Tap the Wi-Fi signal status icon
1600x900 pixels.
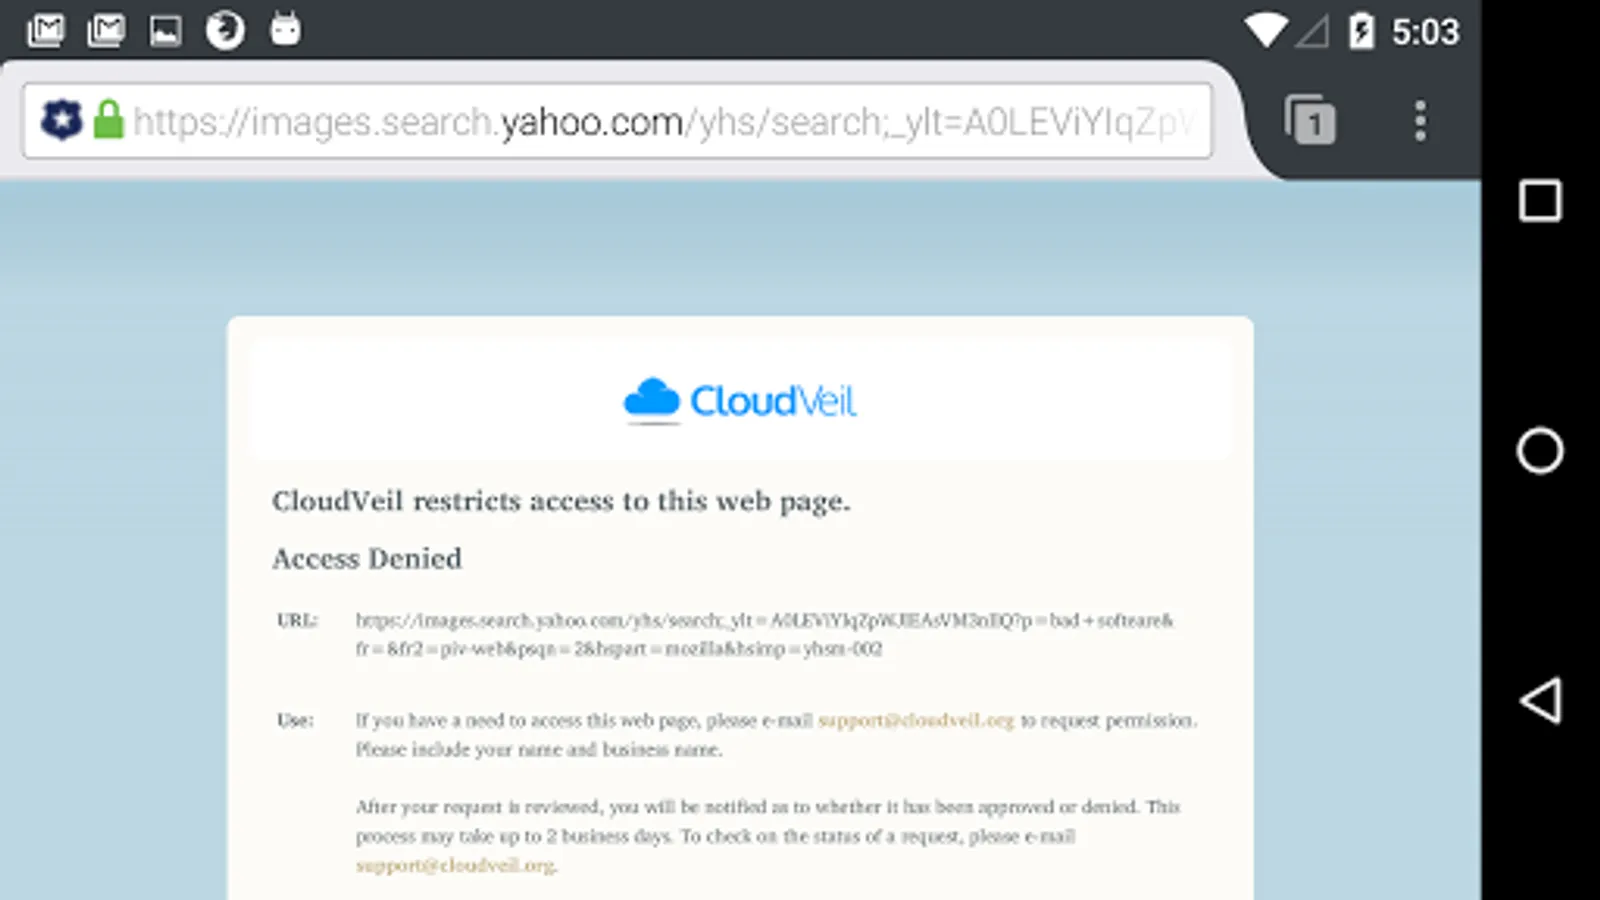pos(1266,30)
